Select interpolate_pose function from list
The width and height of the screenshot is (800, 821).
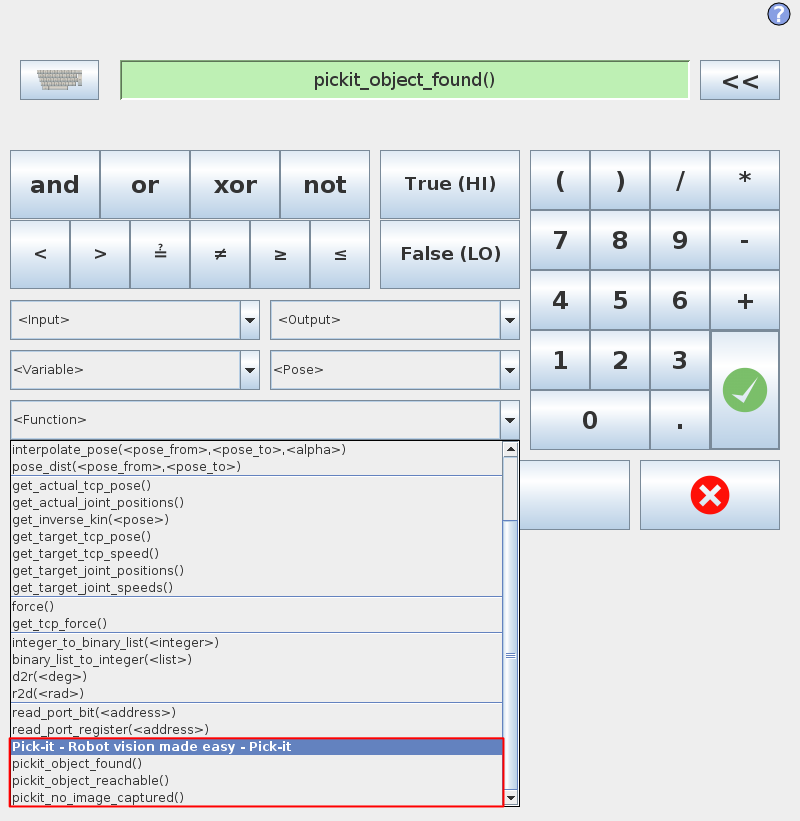pyautogui.click(x=257, y=450)
